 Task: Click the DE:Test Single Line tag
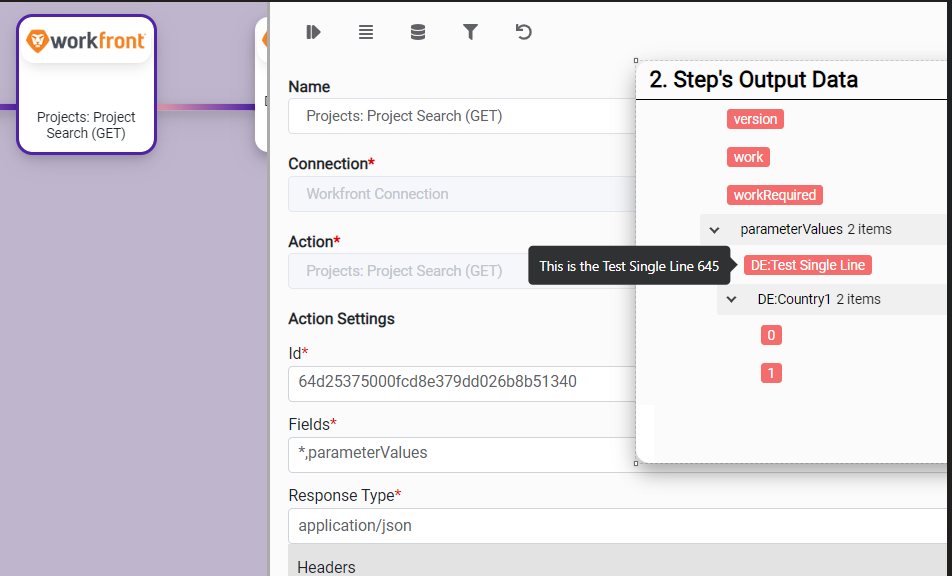(x=807, y=265)
